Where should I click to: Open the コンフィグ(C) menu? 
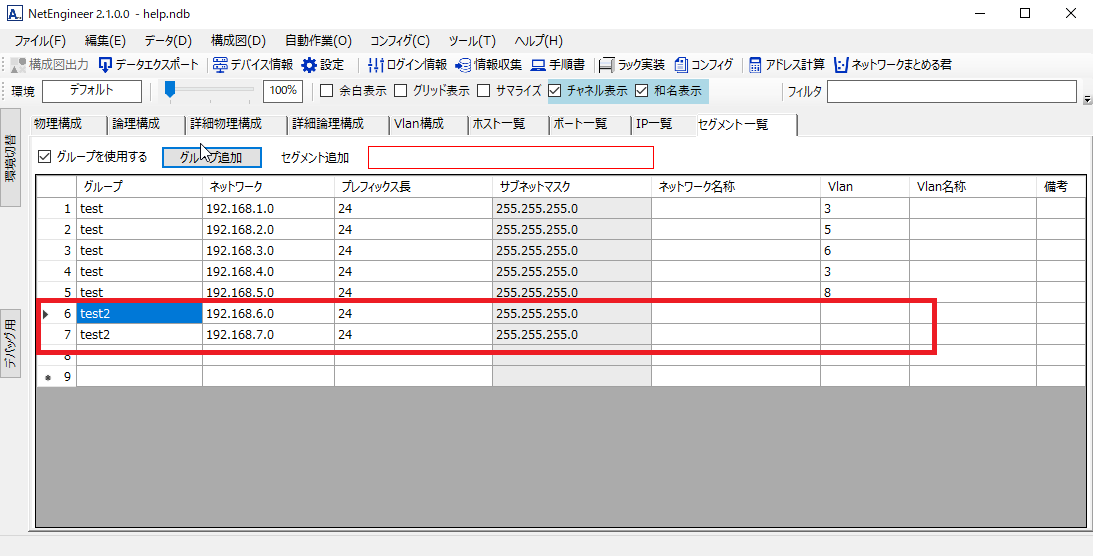pos(399,41)
